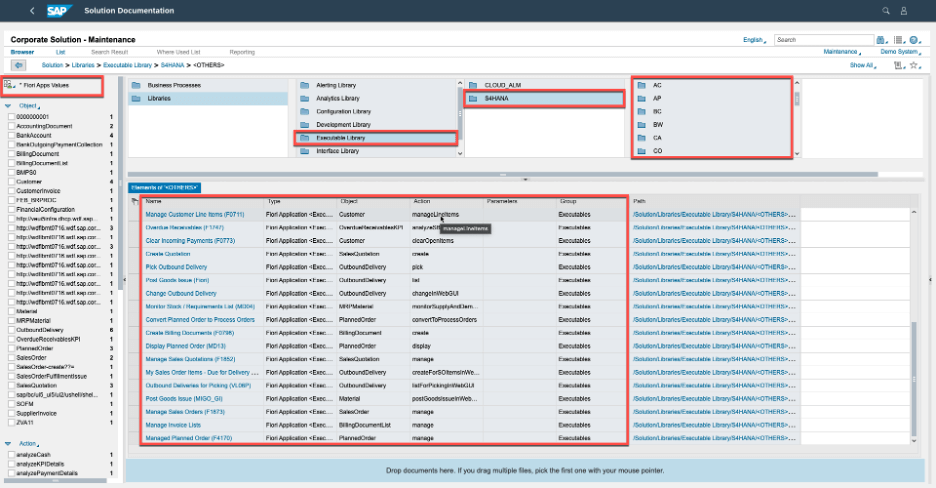This screenshot has width=936, height=488.
Task: Check the OutboundDelivery filter checkbox
Action: point(11,330)
